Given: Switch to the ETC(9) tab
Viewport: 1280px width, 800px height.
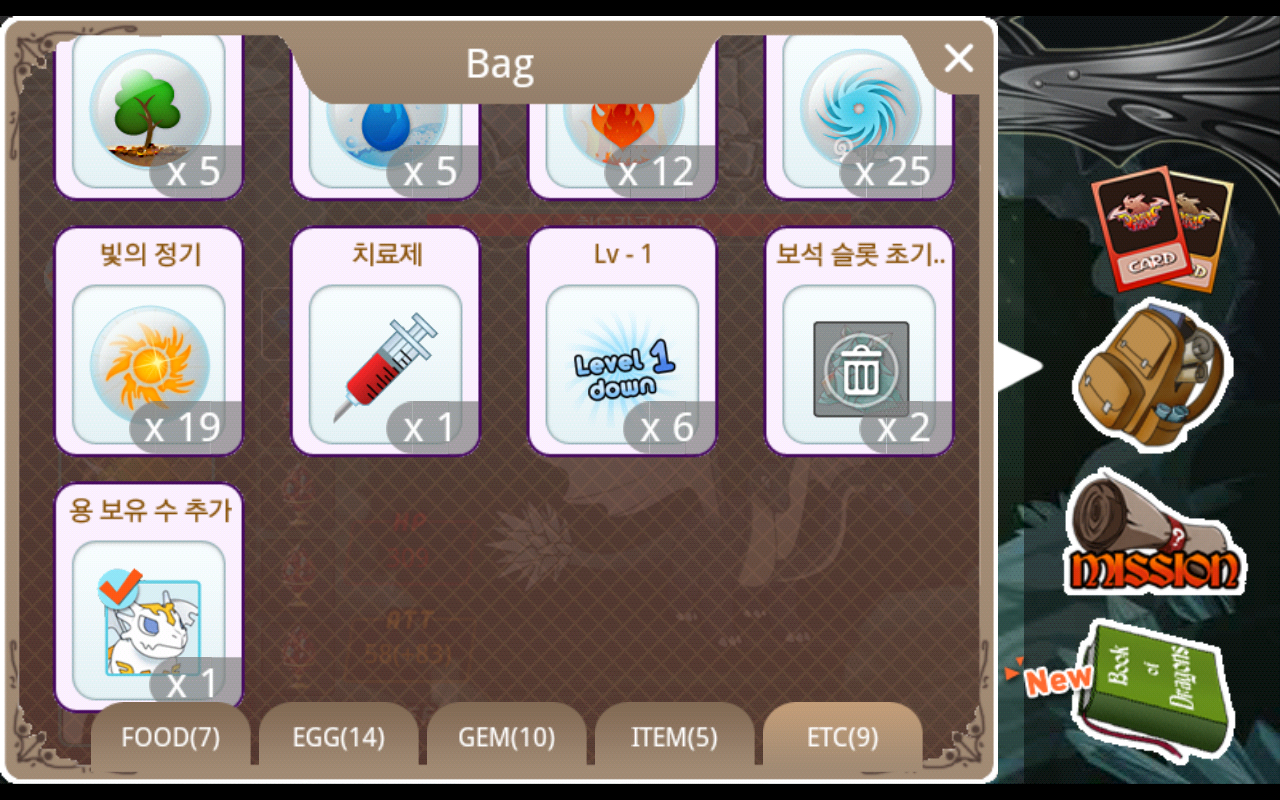Looking at the screenshot, I should (x=843, y=738).
